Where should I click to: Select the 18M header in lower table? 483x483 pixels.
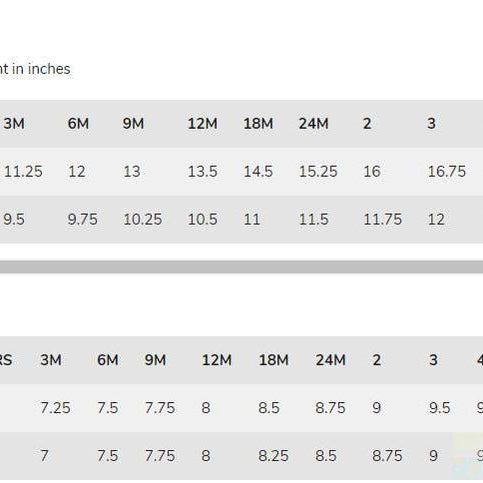(x=274, y=360)
